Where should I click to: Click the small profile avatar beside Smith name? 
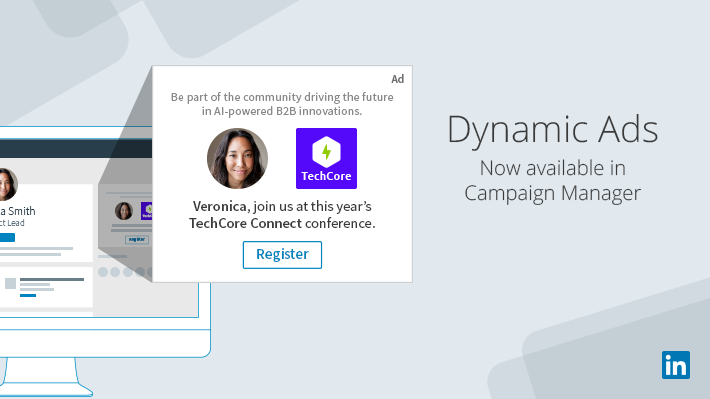pyautogui.click(x=7, y=184)
